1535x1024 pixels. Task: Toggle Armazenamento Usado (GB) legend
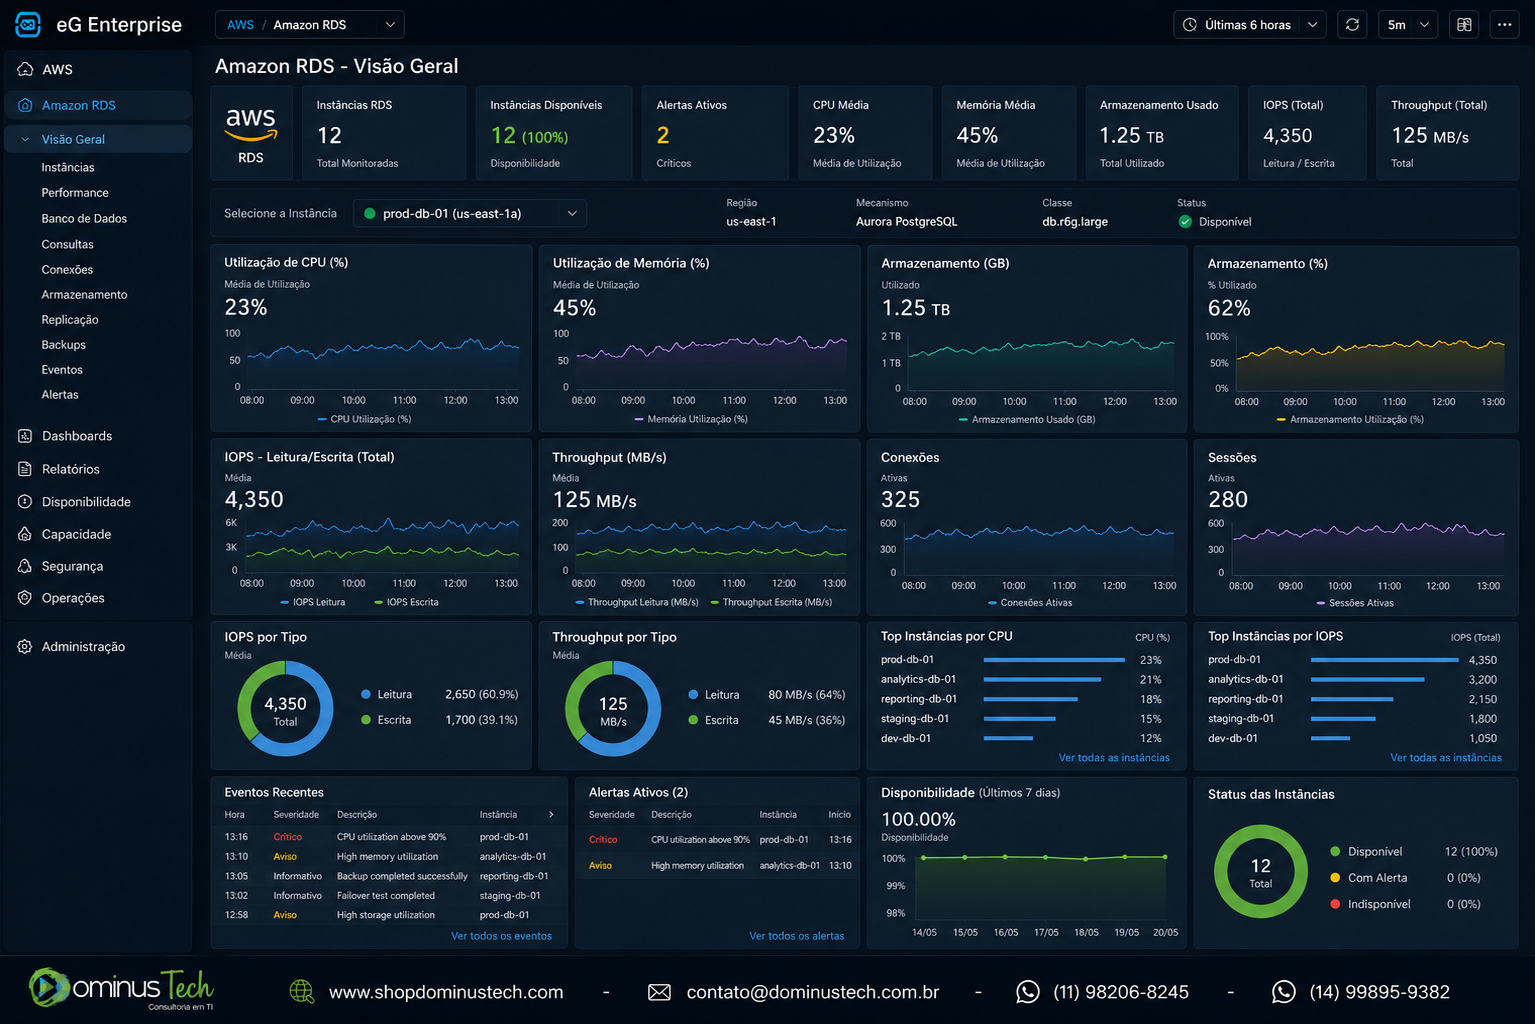(1027, 420)
